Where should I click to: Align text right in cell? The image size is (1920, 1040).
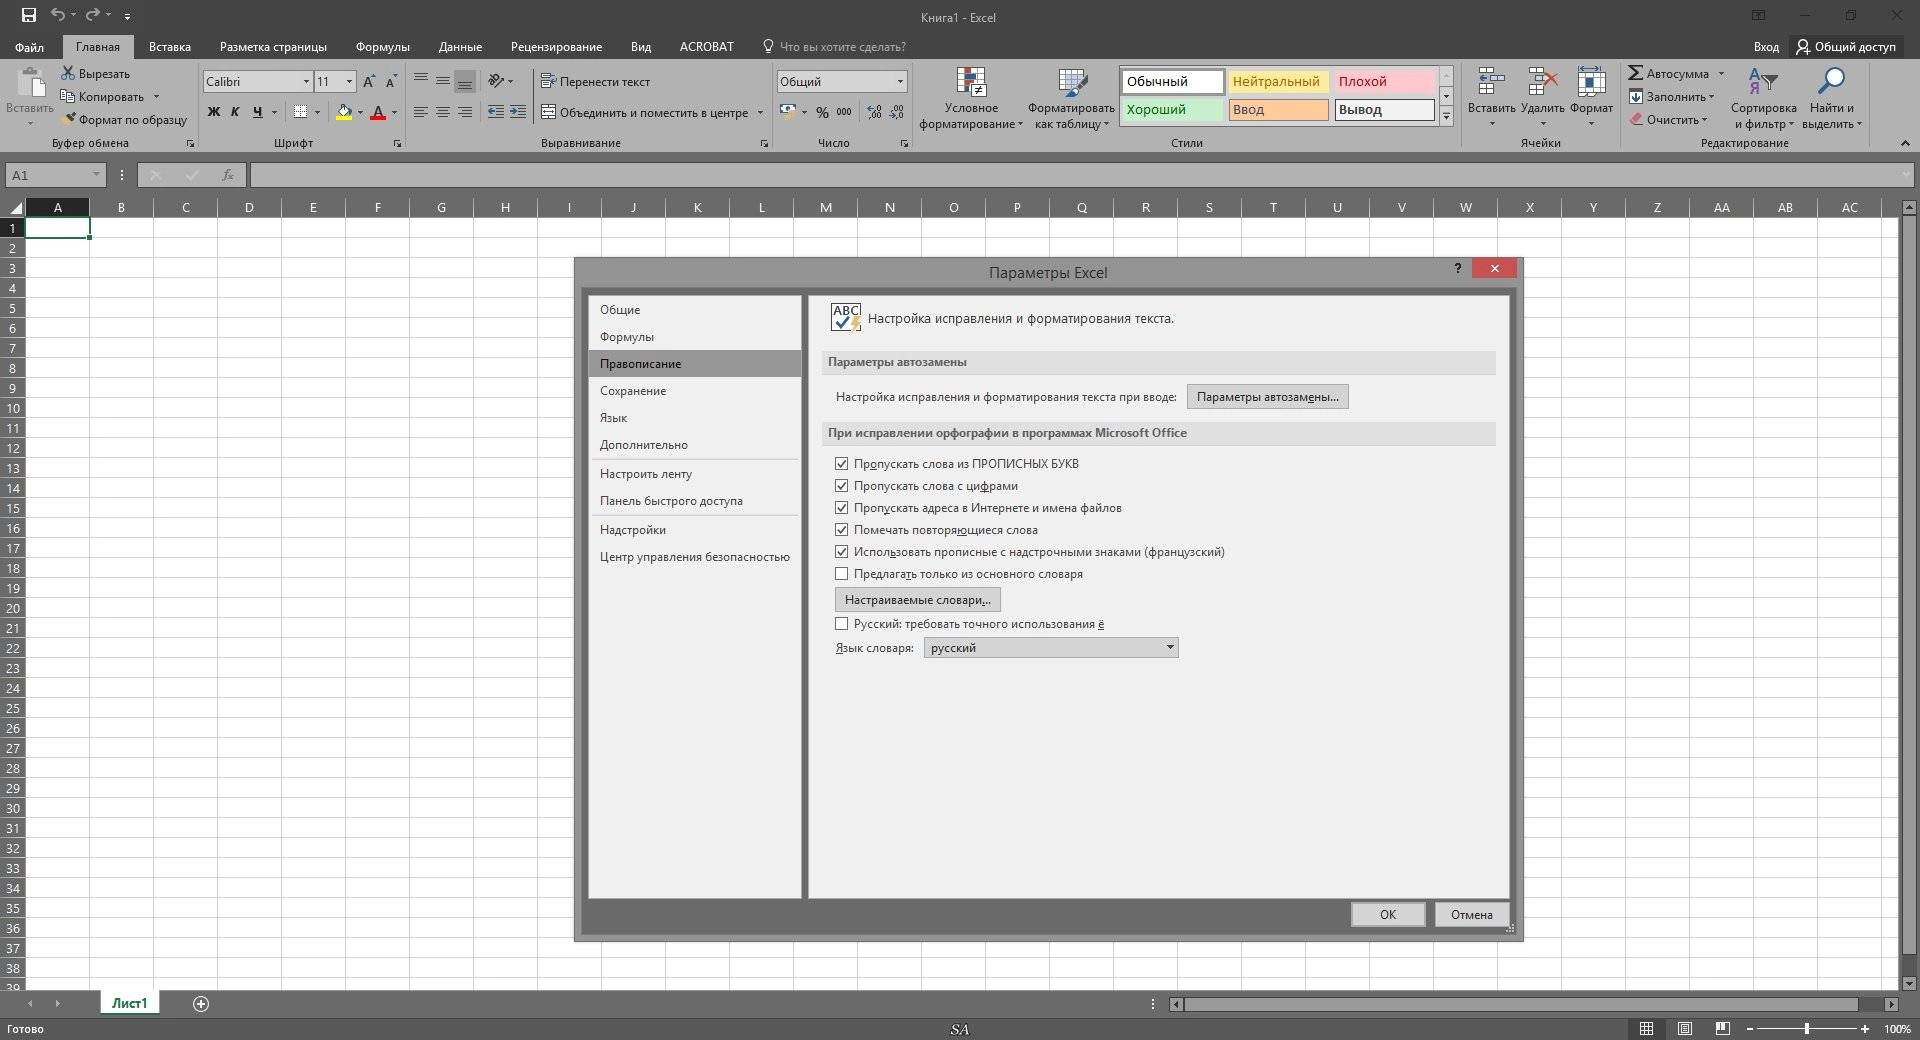tap(465, 112)
